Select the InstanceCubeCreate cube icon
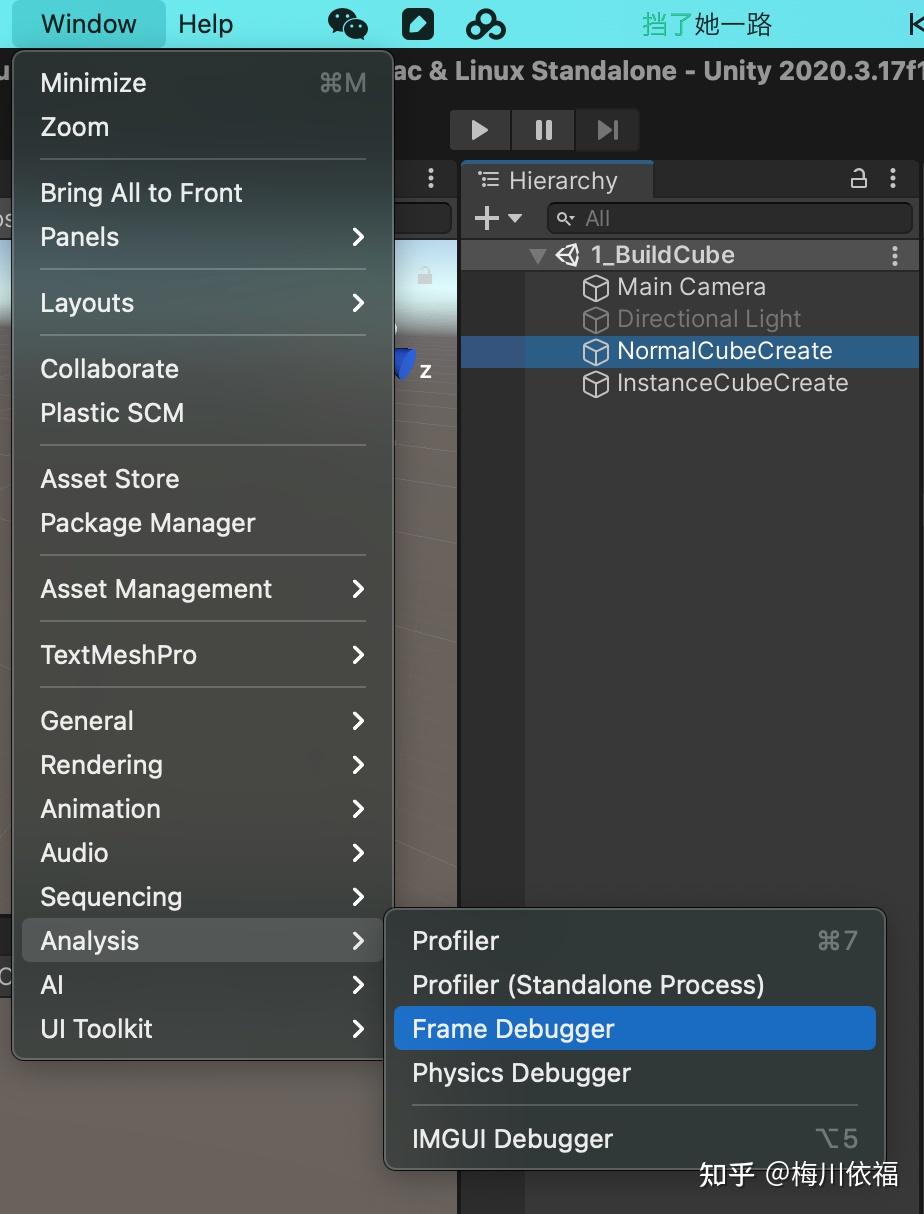The height and width of the screenshot is (1214, 924). (596, 384)
